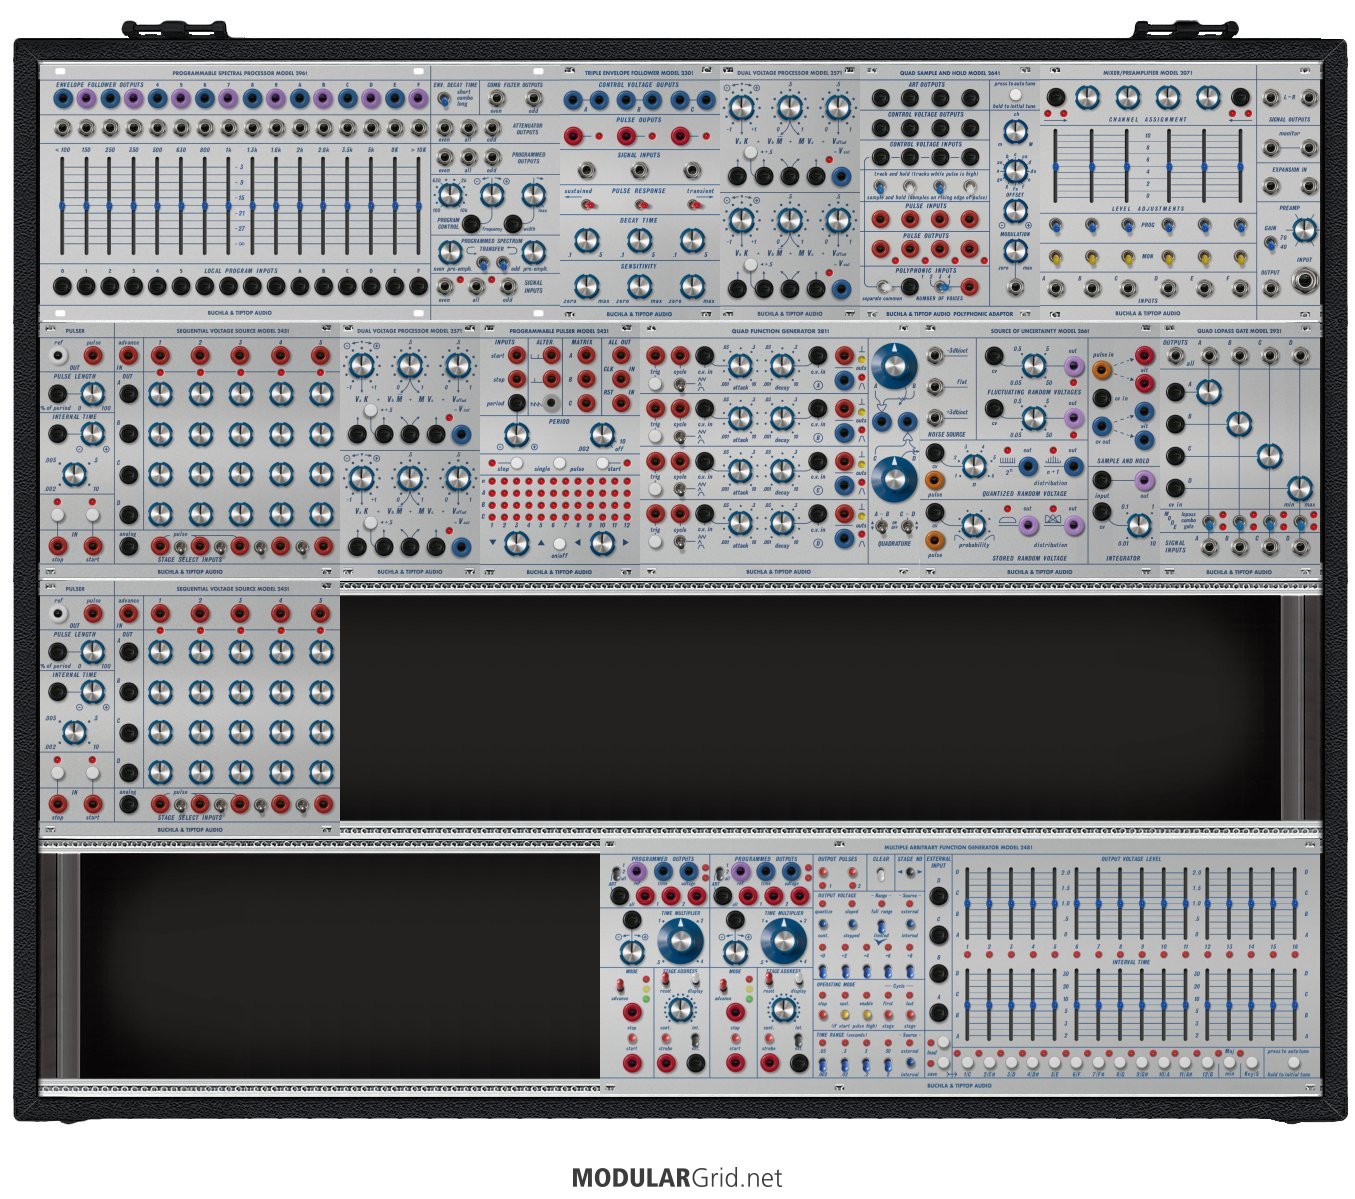The width and height of the screenshot is (1355, 1199).
Task: Click the Mixer input F jack
Action: pyautogui.click(x=1240, y=288)
